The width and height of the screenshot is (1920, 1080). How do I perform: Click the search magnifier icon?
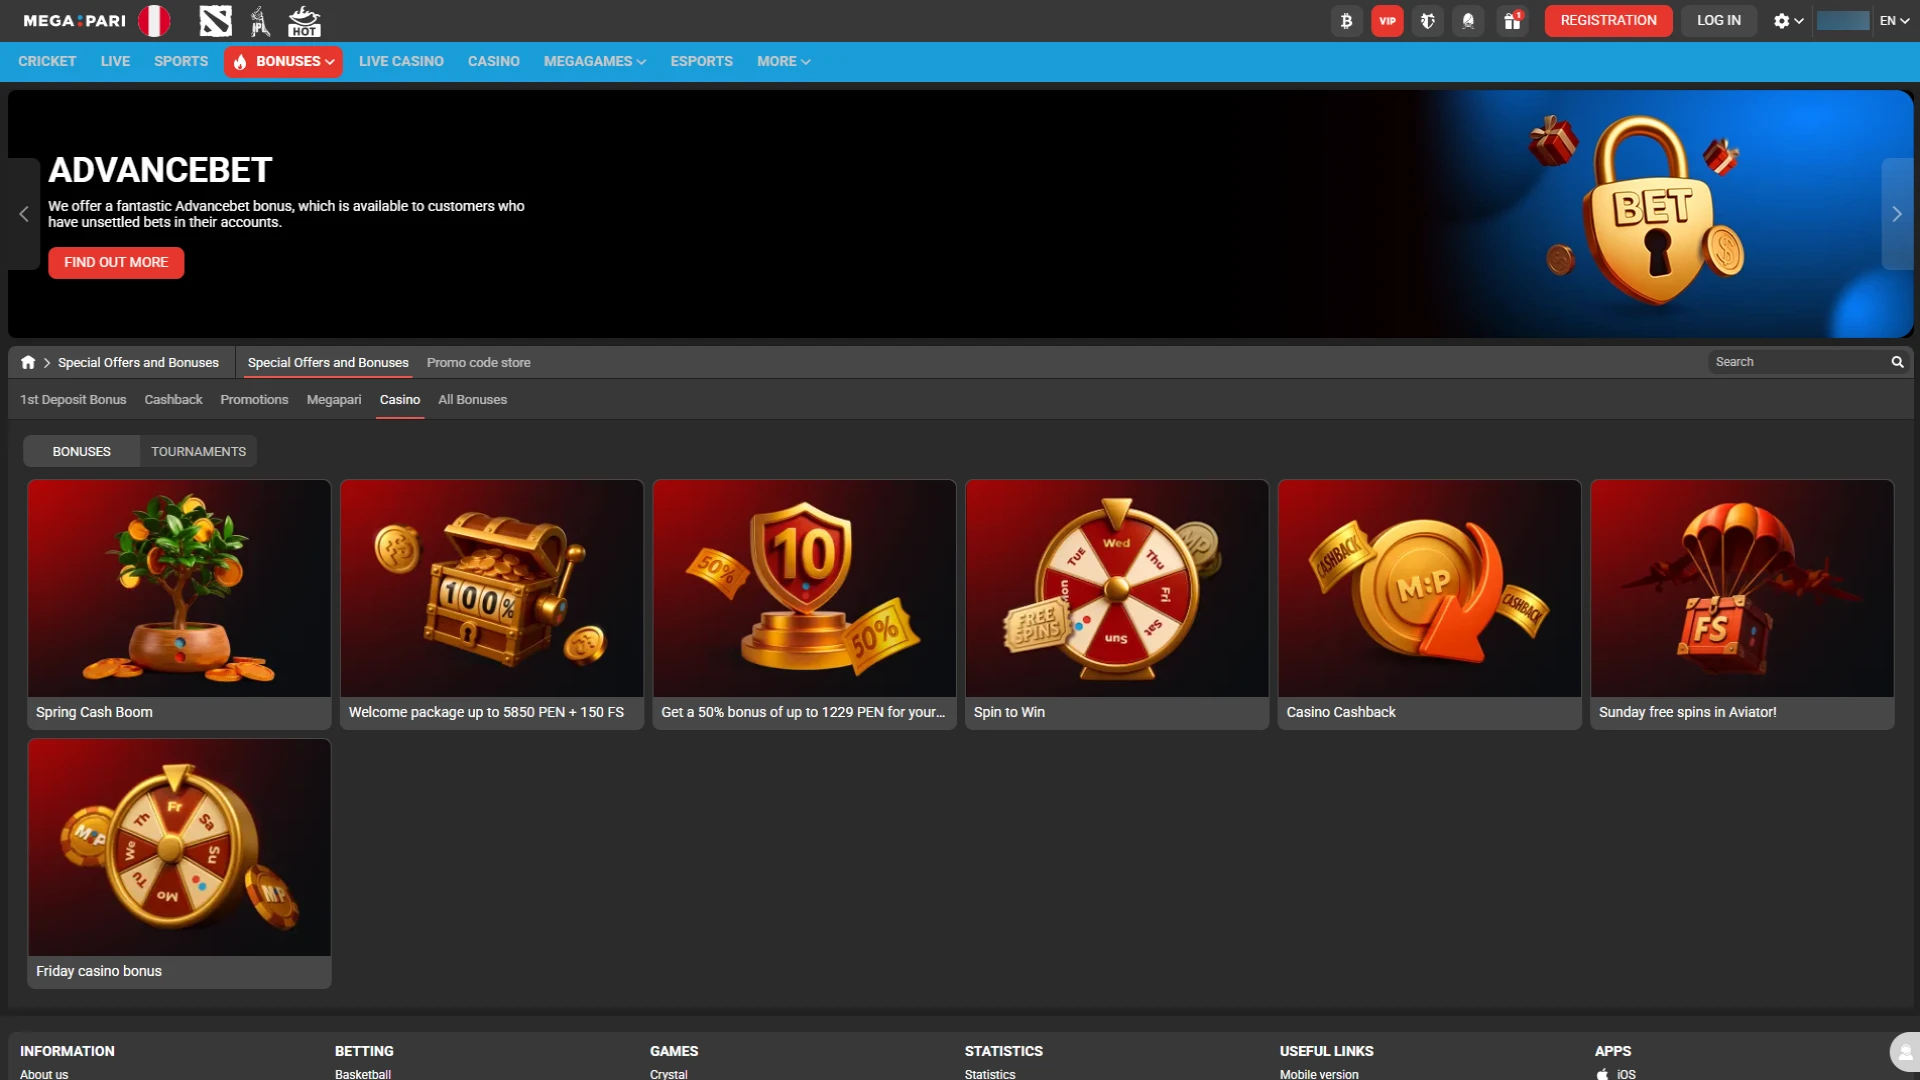click(x=1897, y=362)
